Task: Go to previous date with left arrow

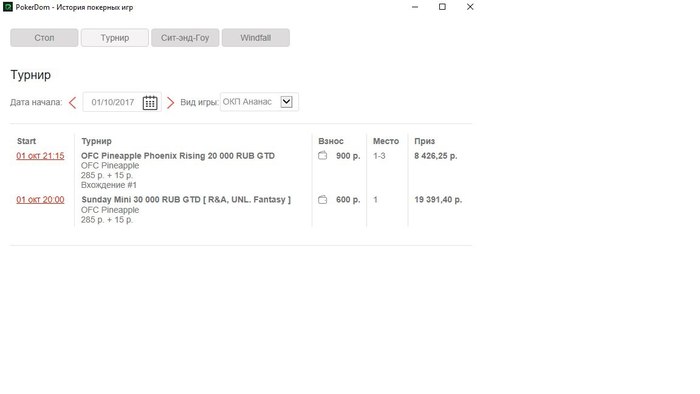Action: (73, 103)
